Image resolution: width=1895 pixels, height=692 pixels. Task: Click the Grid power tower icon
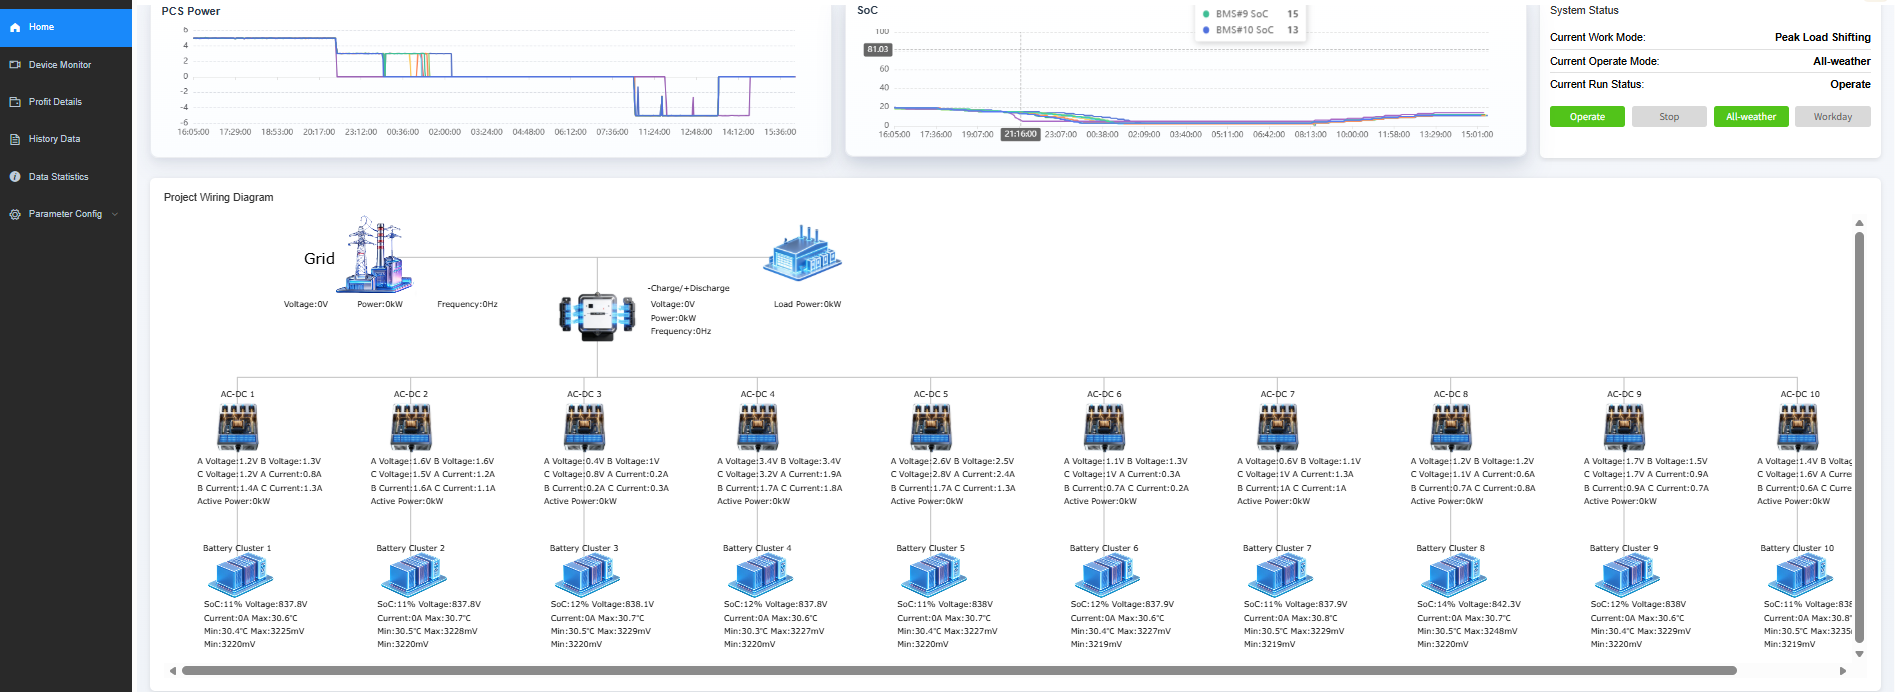click(374, 255)
